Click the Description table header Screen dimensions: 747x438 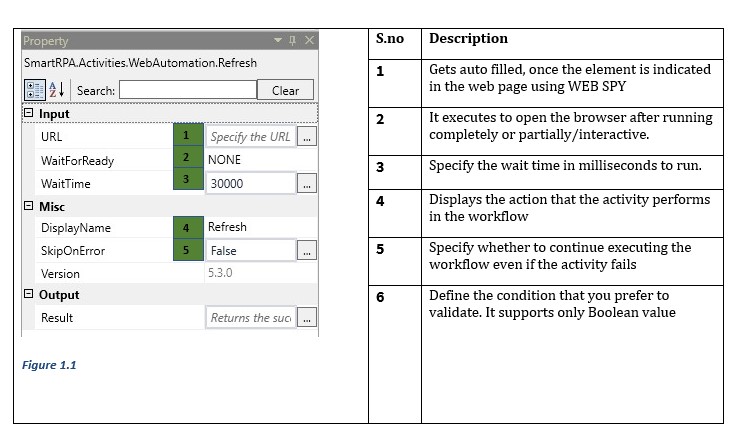[468, 38]
